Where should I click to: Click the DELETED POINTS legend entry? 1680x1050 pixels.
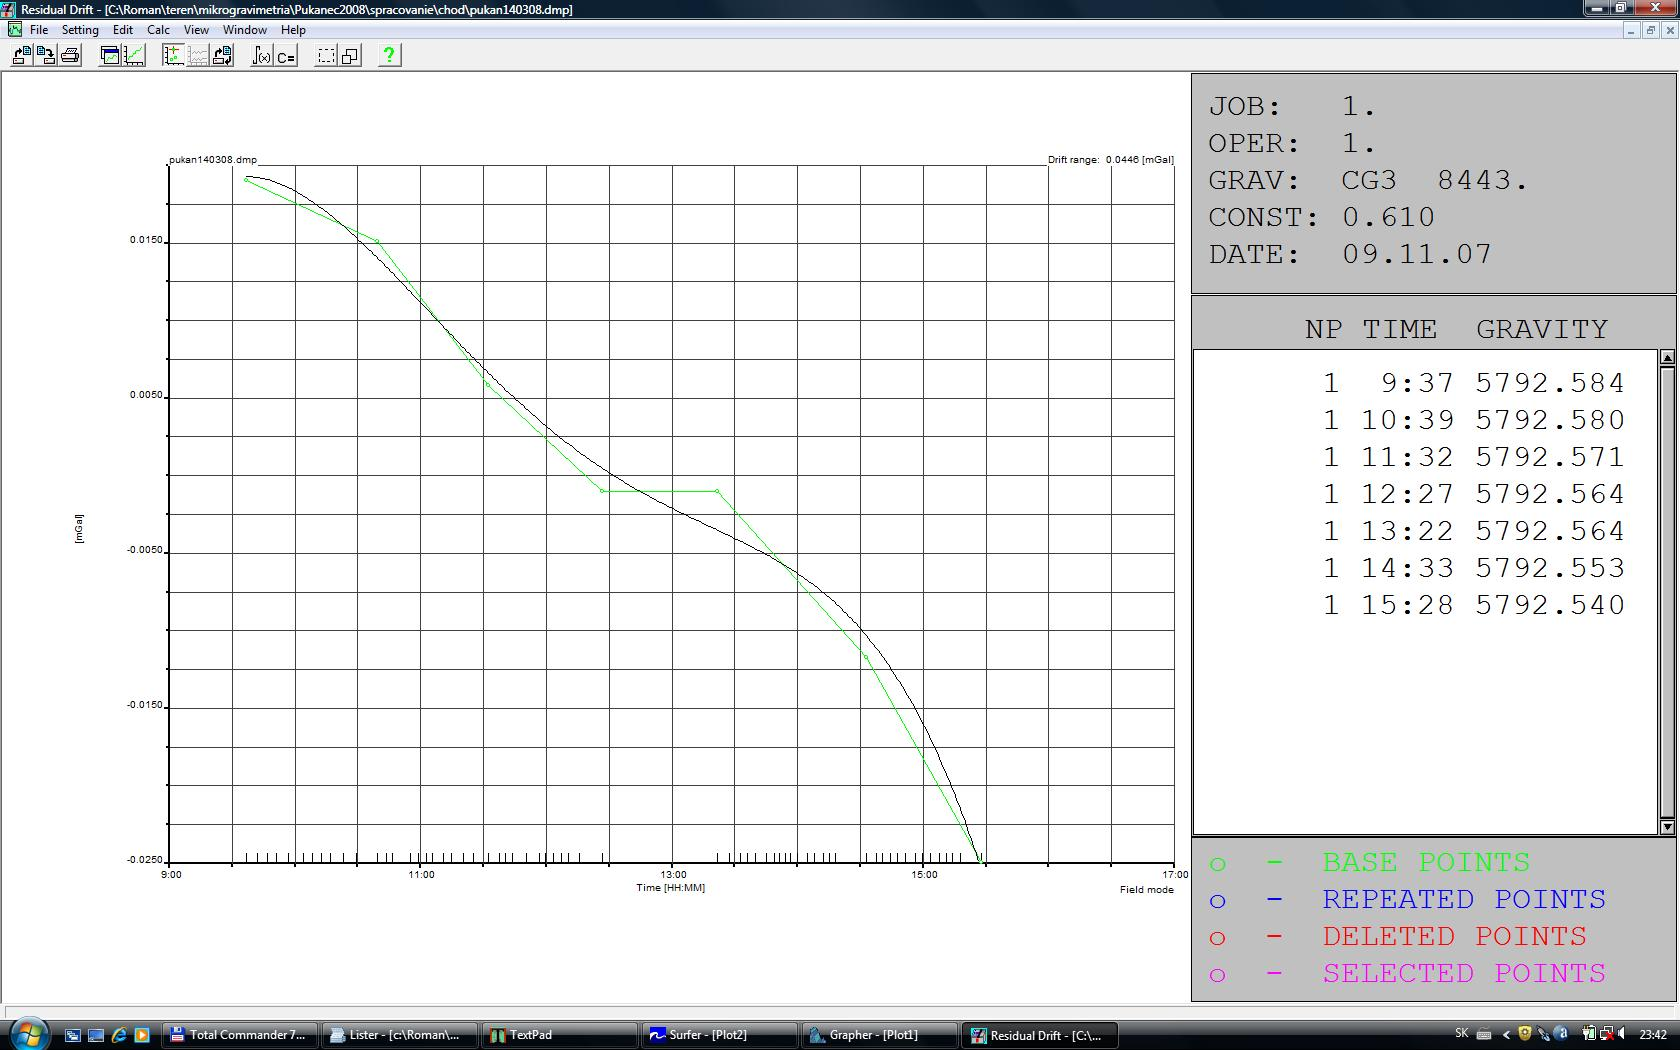1397,936
